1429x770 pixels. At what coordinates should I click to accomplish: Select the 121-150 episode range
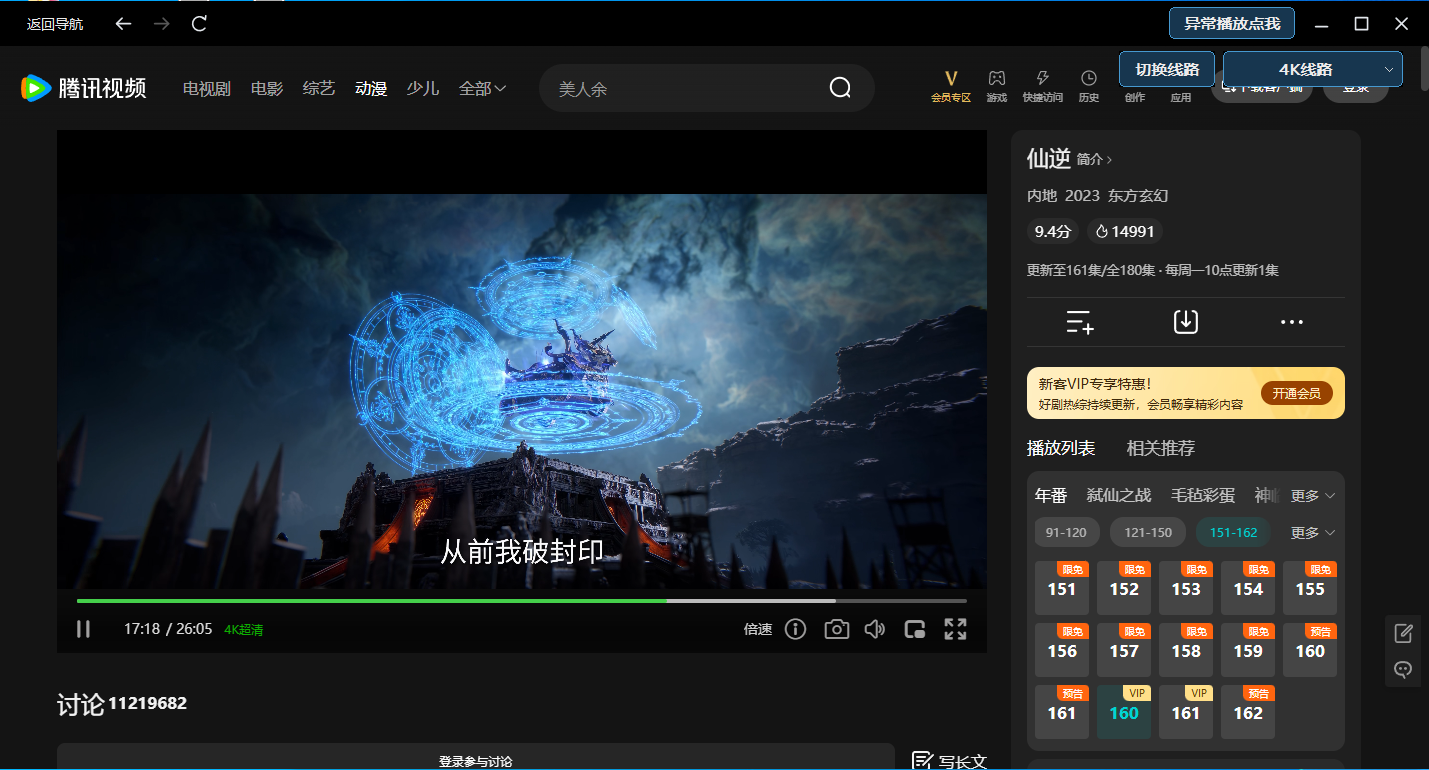1148,532
